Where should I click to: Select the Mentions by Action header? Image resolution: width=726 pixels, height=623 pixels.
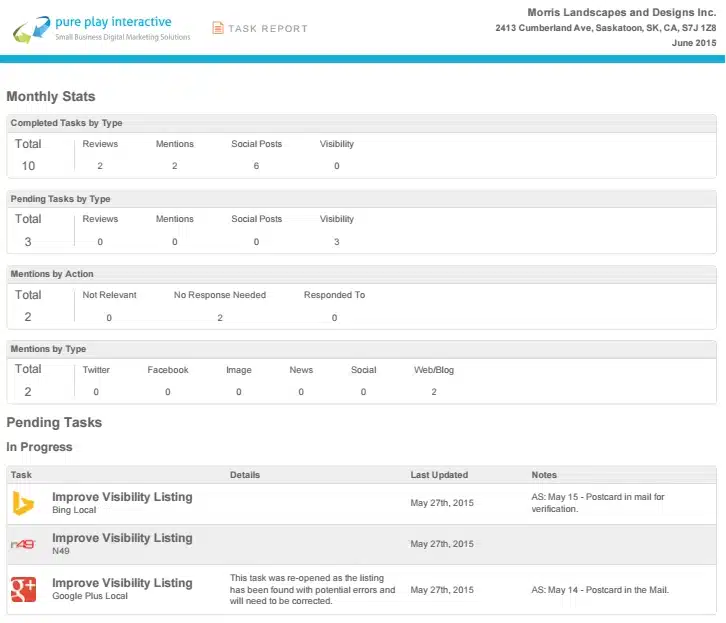(52, 274)
